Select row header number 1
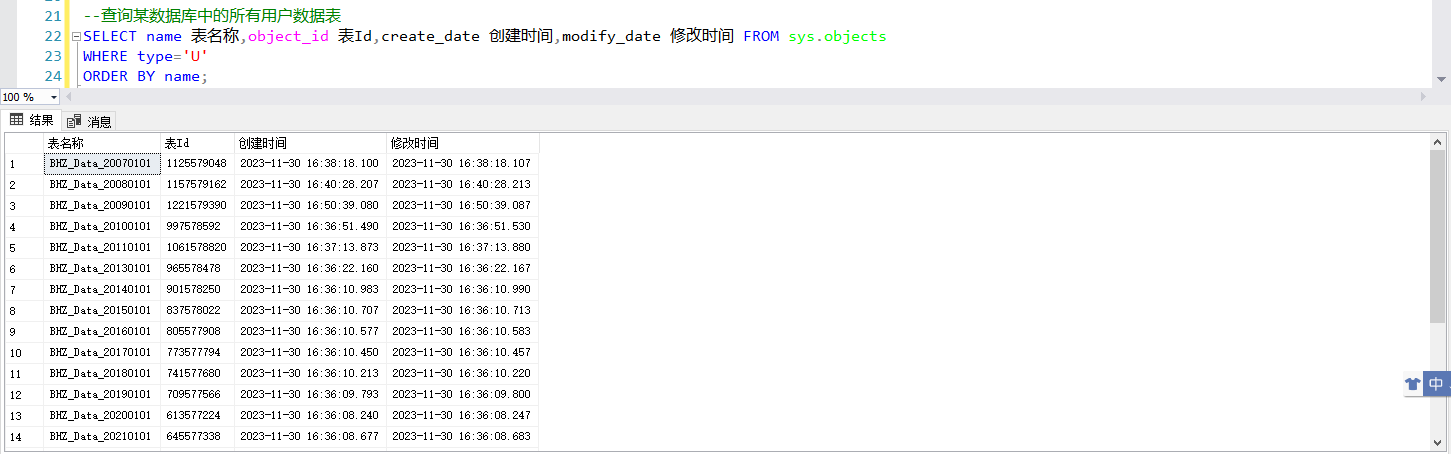 tap(24, 163)
